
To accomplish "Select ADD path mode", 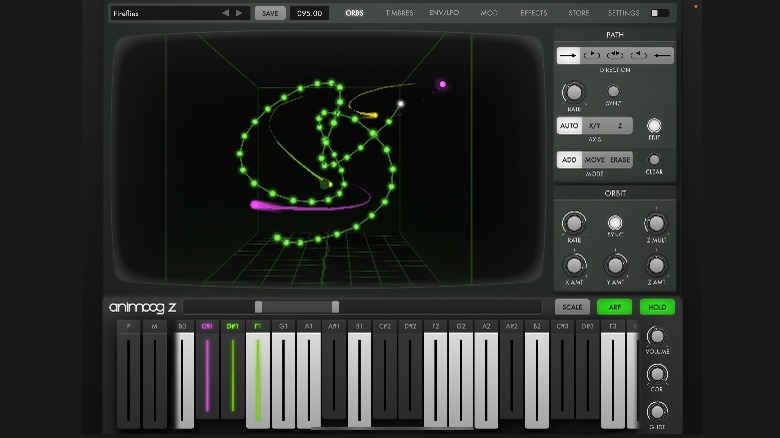I will tap(569, 160).
